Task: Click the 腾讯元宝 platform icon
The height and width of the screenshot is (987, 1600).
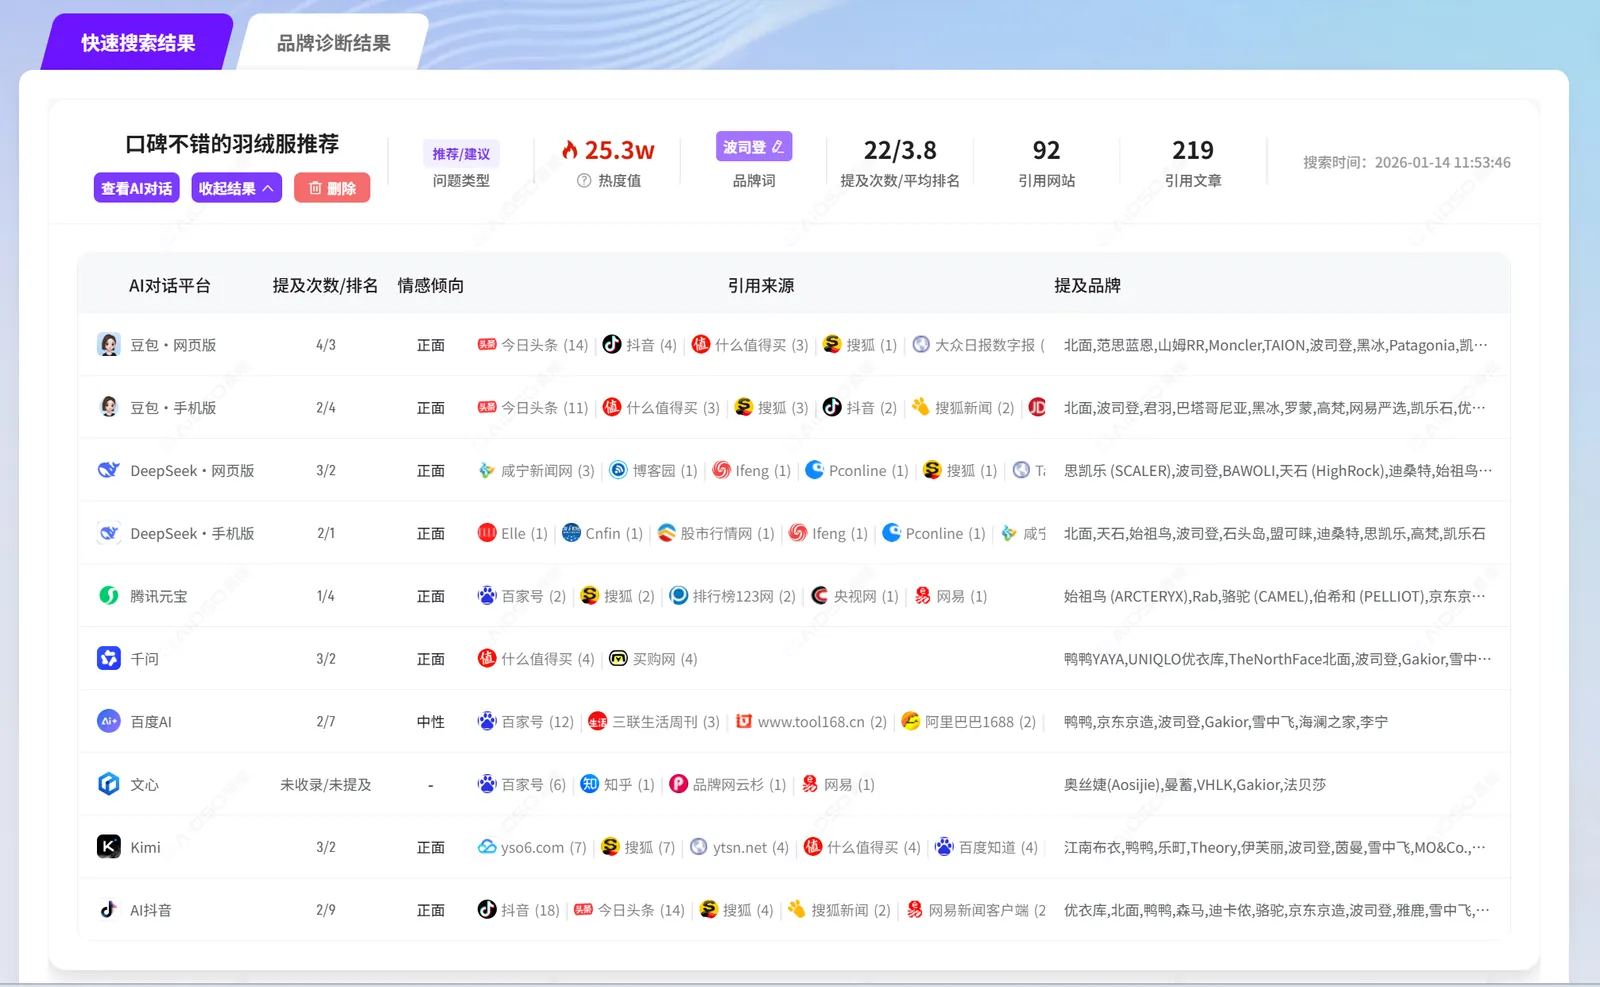Action: [x=109, y=596]
